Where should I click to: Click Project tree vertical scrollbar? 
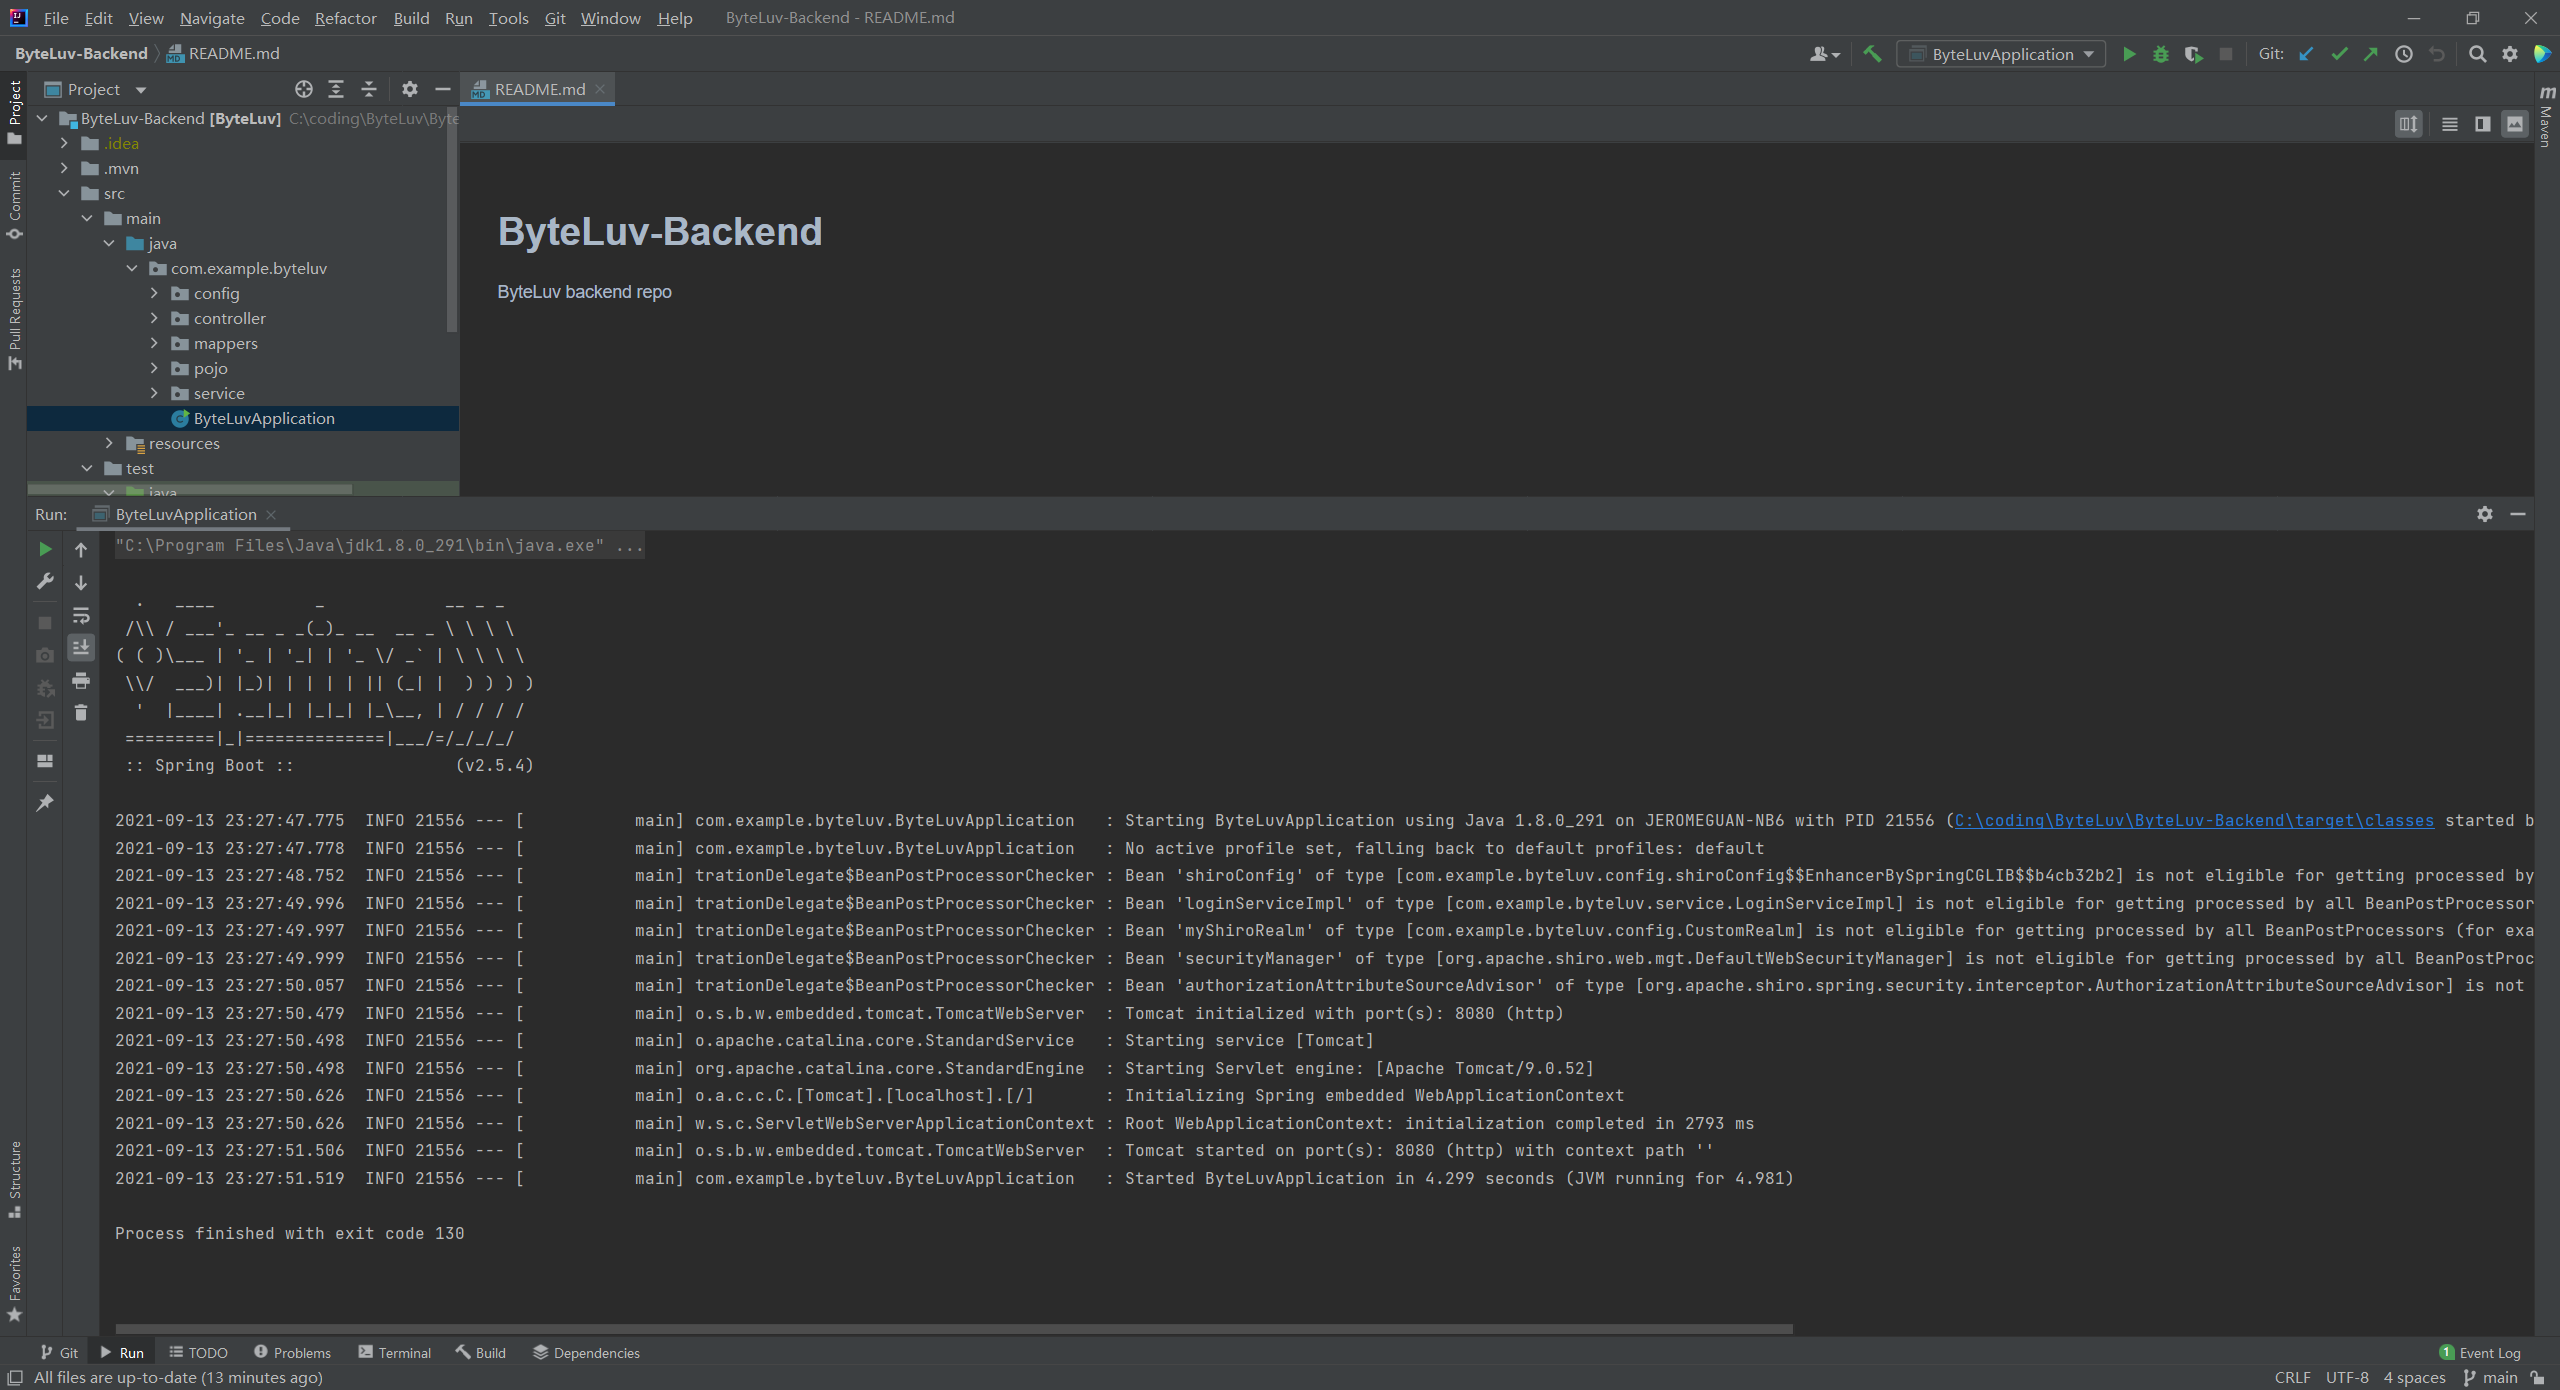pyautogui.click(x=452, y=220)
